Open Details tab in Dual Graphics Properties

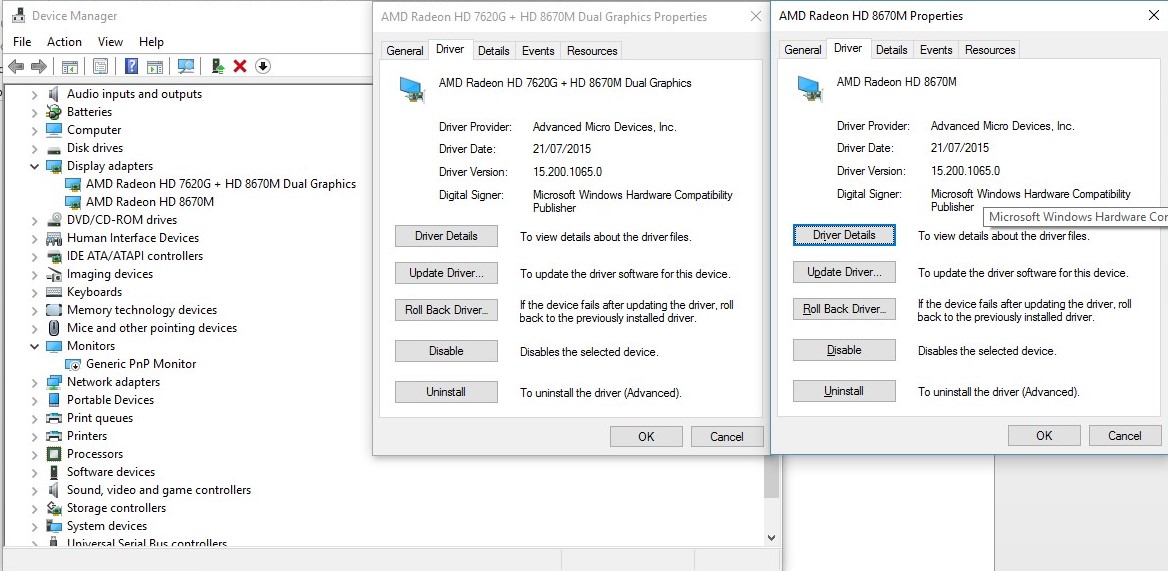493,51
